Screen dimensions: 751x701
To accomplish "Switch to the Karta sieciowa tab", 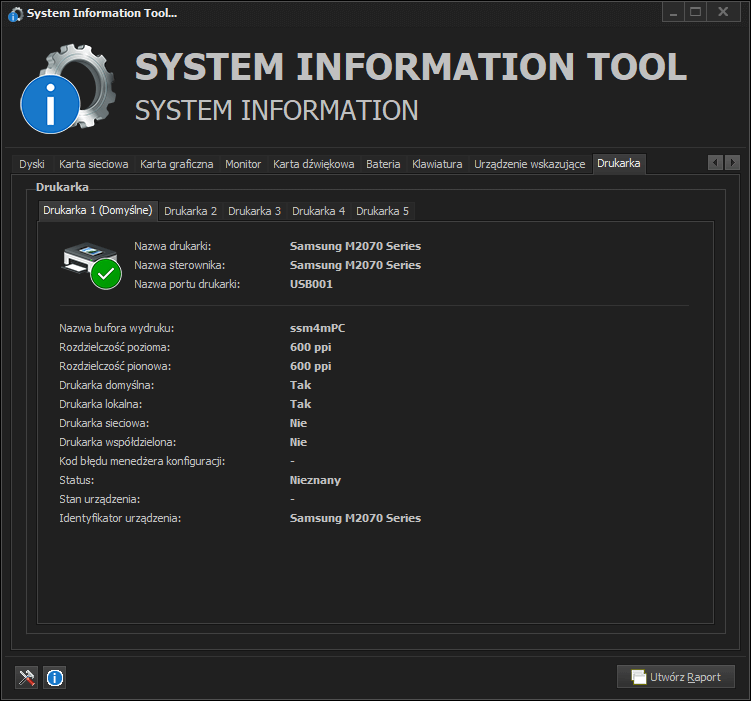I will (x=93, y=164).
